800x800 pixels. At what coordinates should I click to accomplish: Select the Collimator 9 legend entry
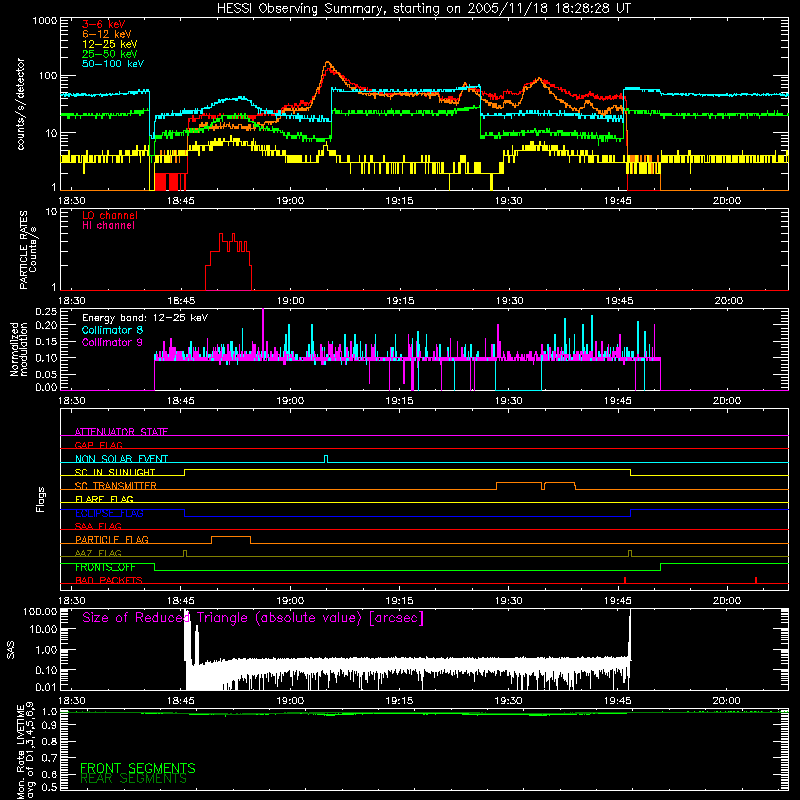(112, 342)
